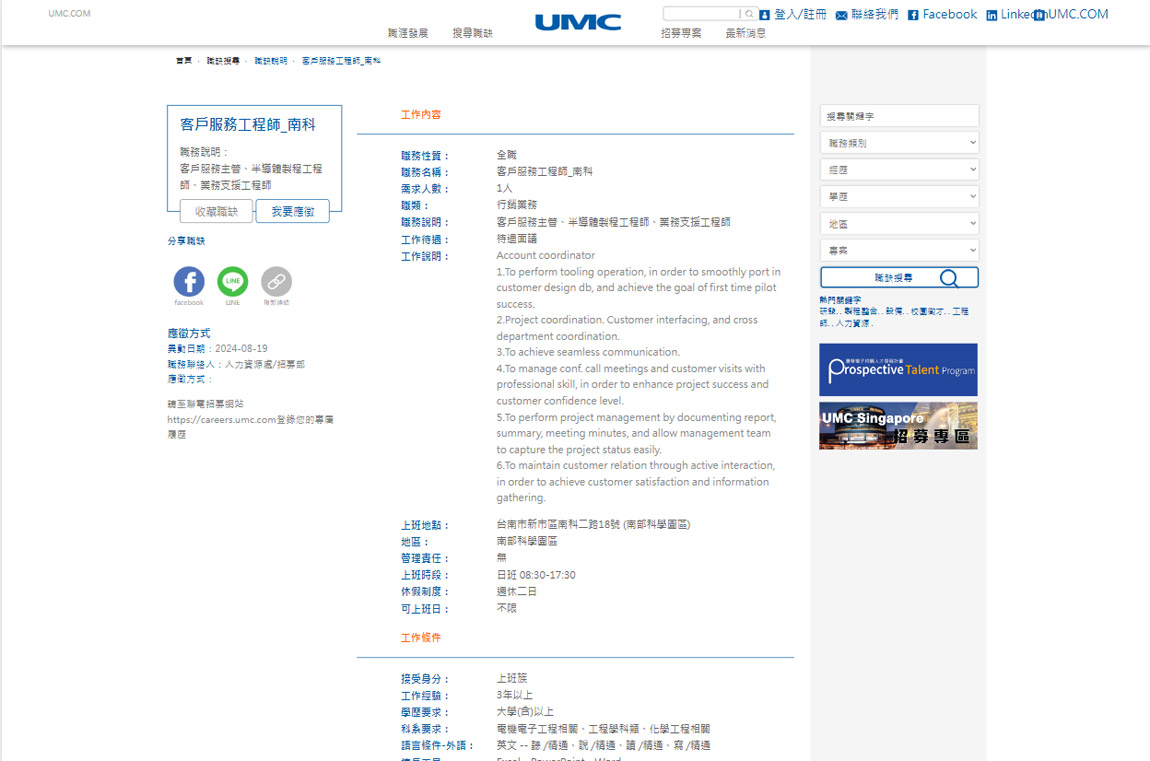
Task: Open the Prospective Talent Program banner
Action: (898, 369)
